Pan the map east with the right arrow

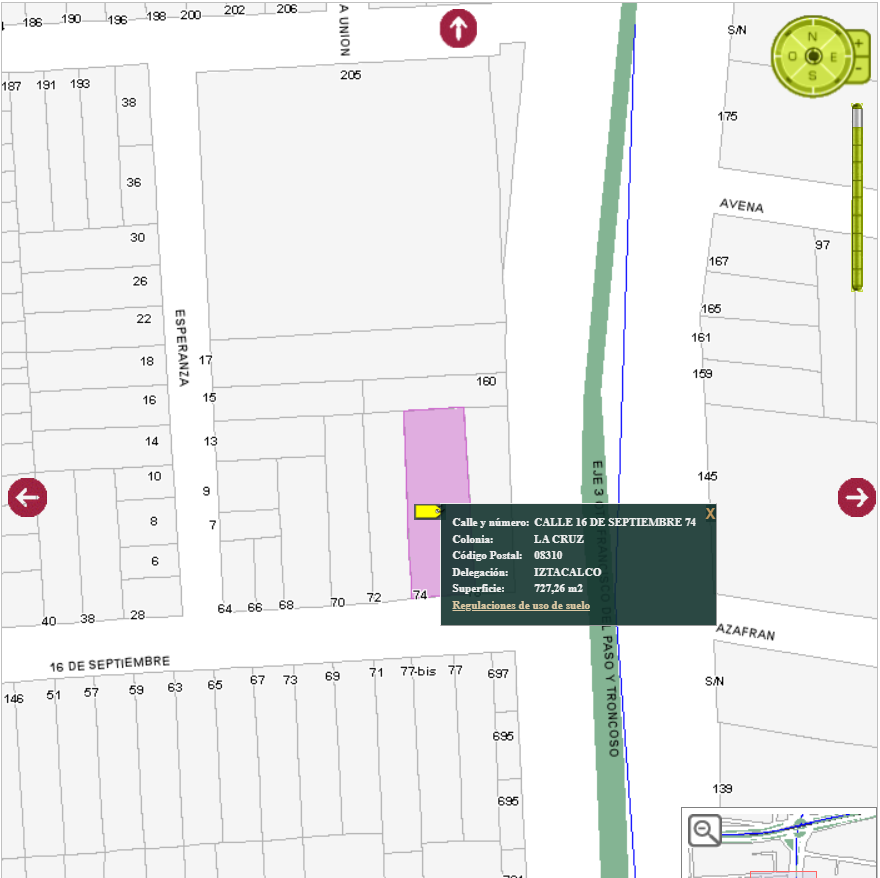tap(857, 497)
